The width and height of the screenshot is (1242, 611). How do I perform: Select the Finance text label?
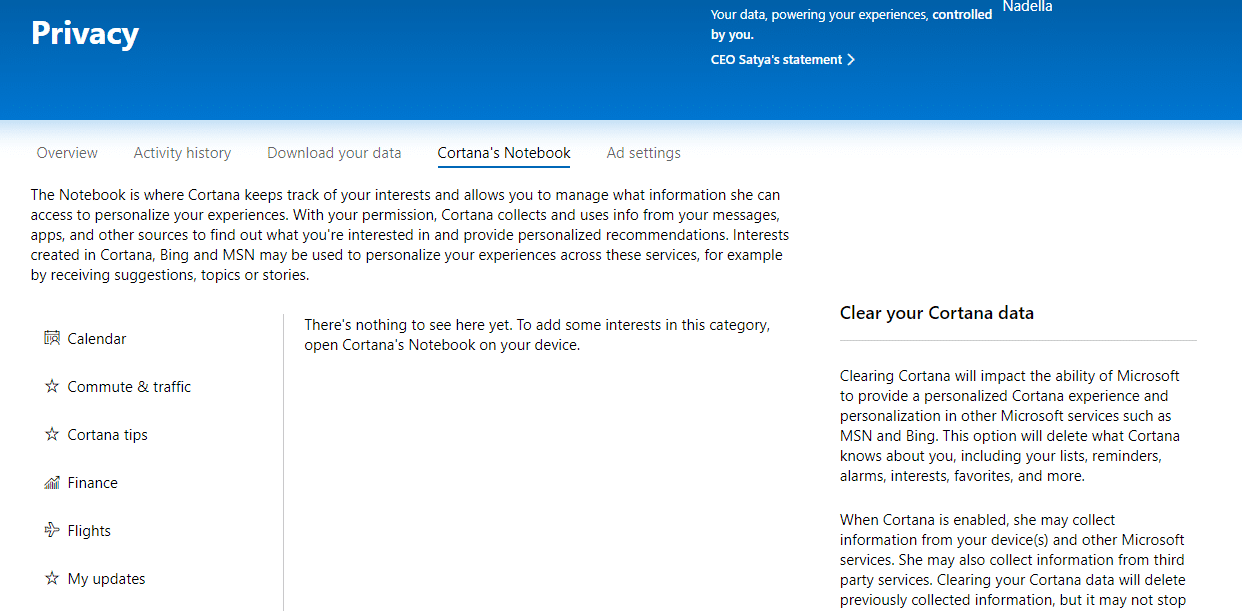[92, 483]
